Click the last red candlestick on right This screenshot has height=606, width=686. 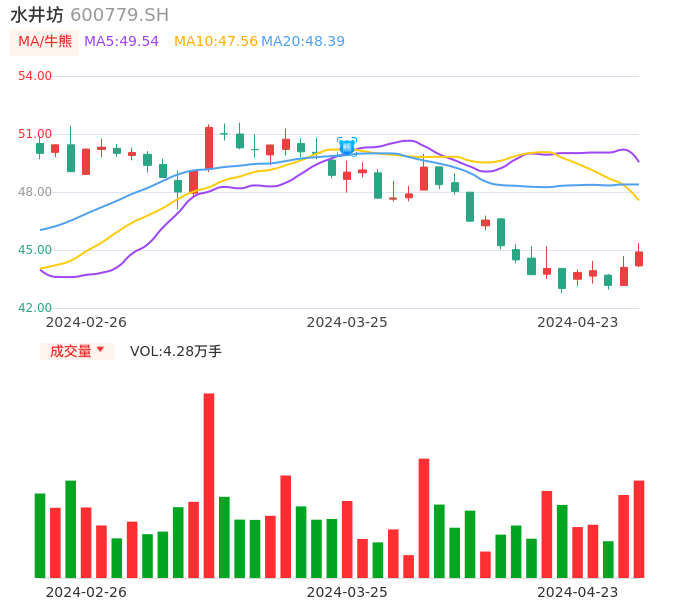[x=639, y=258]
